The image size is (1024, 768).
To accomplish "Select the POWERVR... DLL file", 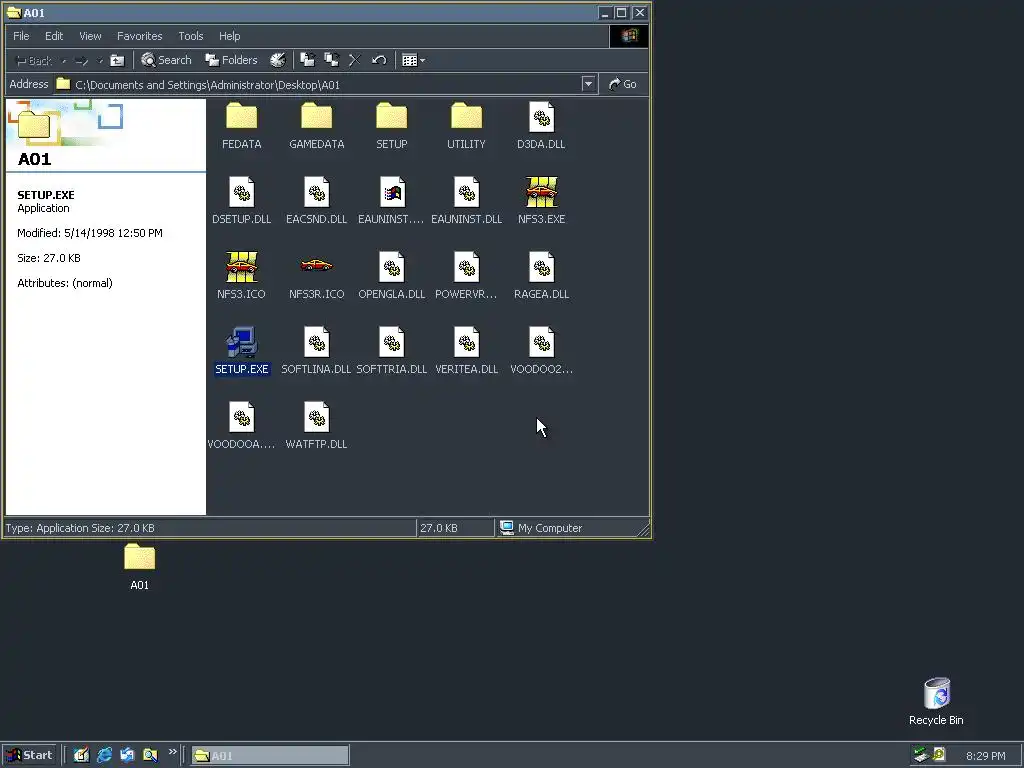I will click(x=466, y=276).
